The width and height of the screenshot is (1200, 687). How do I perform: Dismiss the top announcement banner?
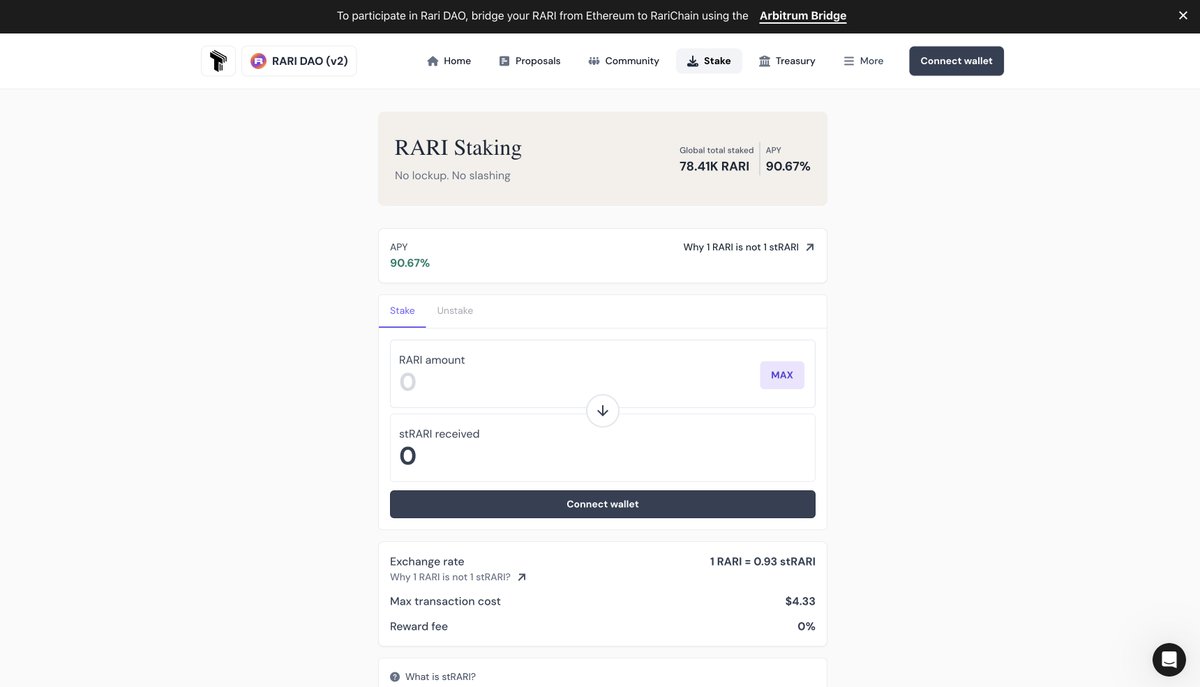click(1183, 16)
